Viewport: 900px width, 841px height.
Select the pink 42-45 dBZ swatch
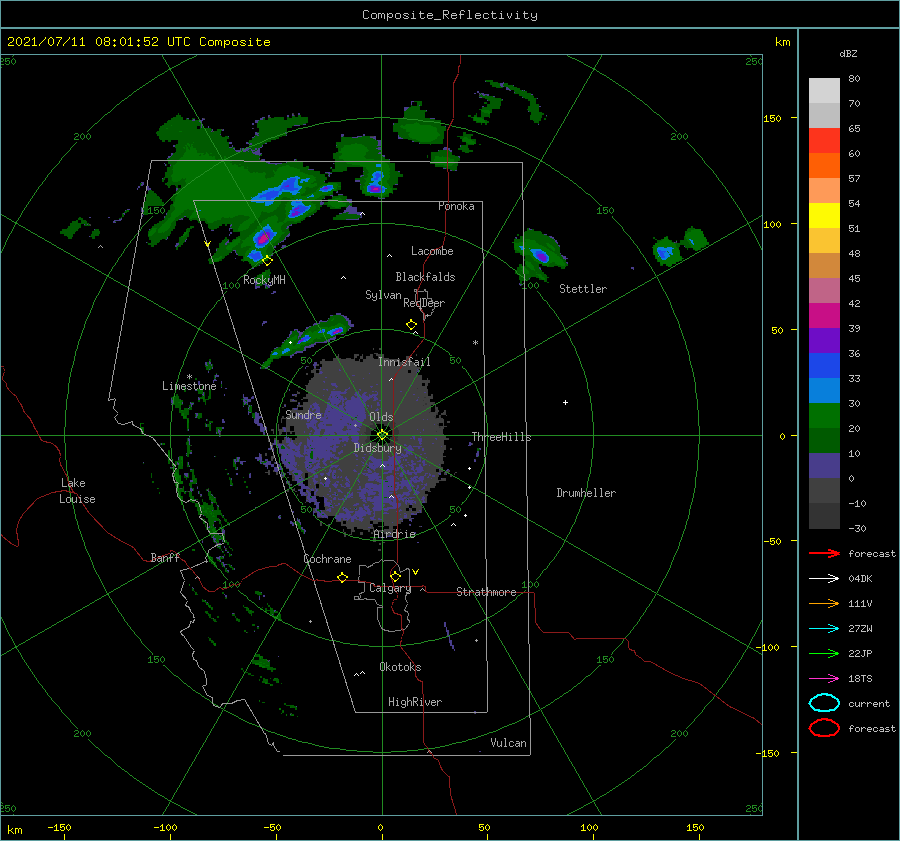click(824, 291)
